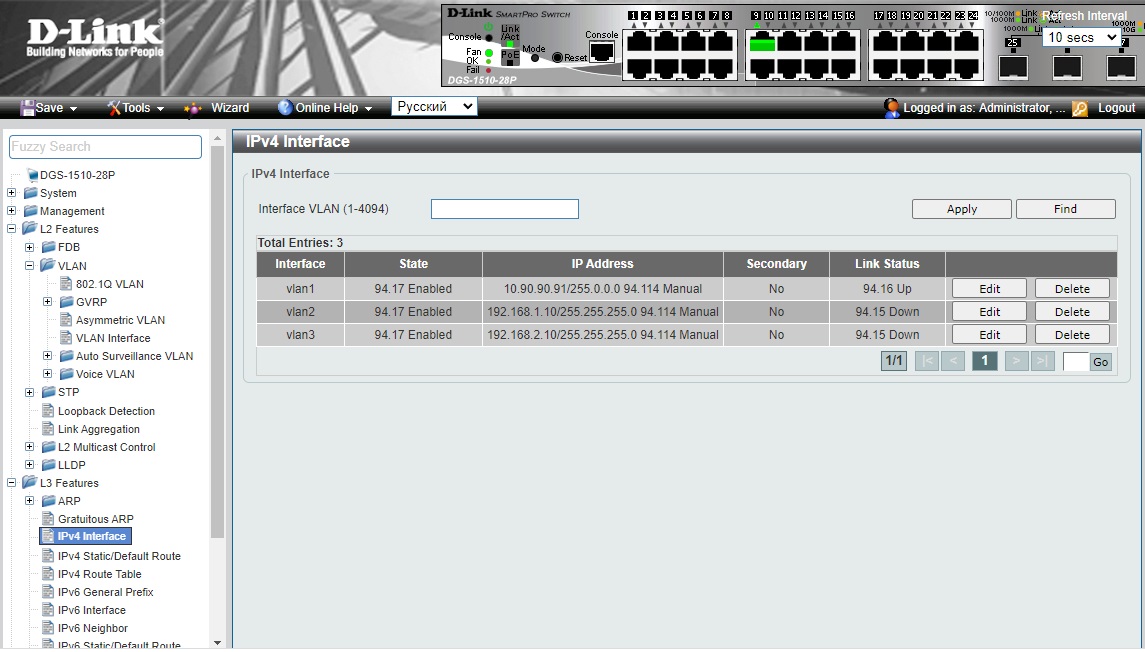Click the Find button

click(x=1065, y=209)
